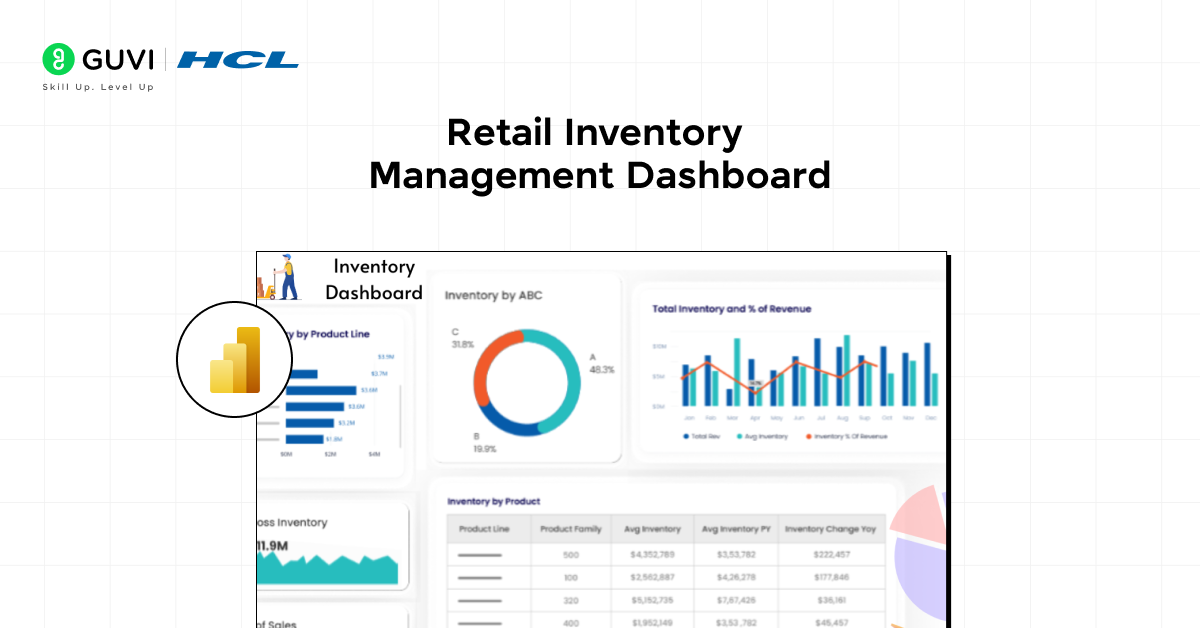
Task: Click the '$5,152,735' Avg Inventory cell
Action: click(x=653, y=600)
